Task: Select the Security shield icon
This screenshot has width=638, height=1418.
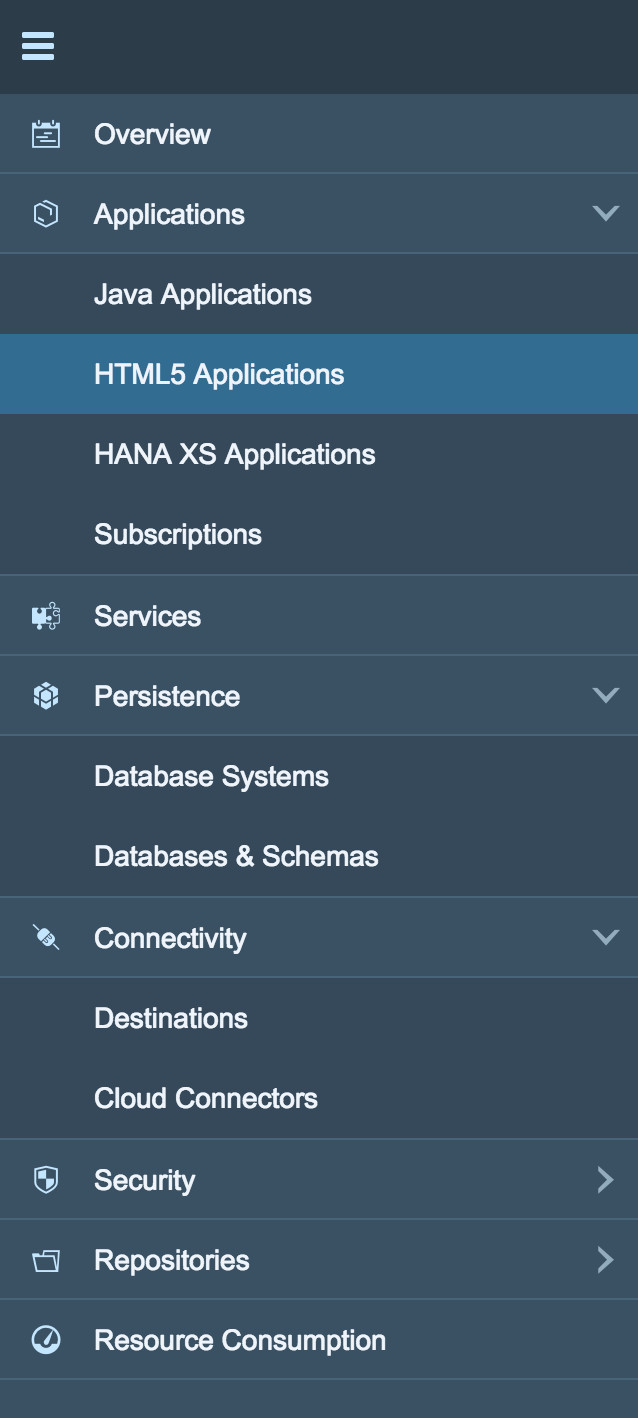Action: [x=45, y=1179]
